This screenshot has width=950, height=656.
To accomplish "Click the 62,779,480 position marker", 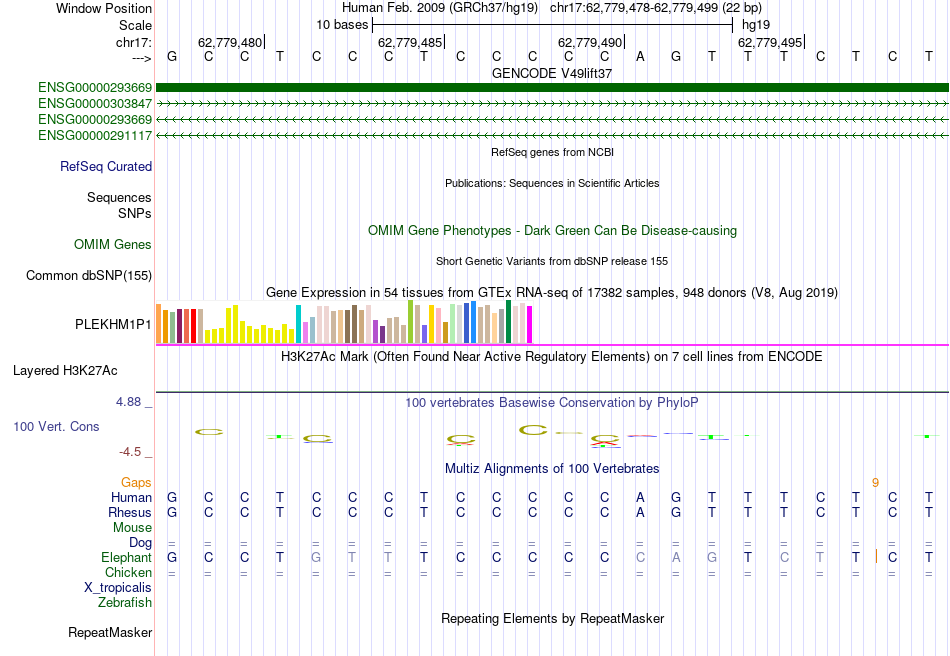I will [x=230, y=42].
